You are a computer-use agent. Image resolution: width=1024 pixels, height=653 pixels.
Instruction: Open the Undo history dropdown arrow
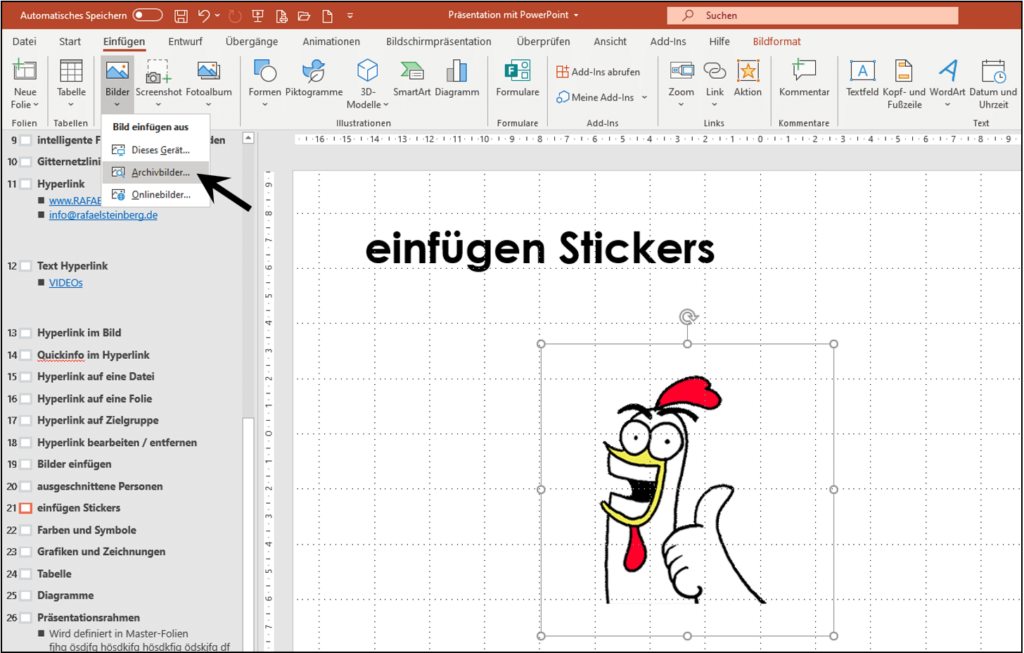coord(217,16)
